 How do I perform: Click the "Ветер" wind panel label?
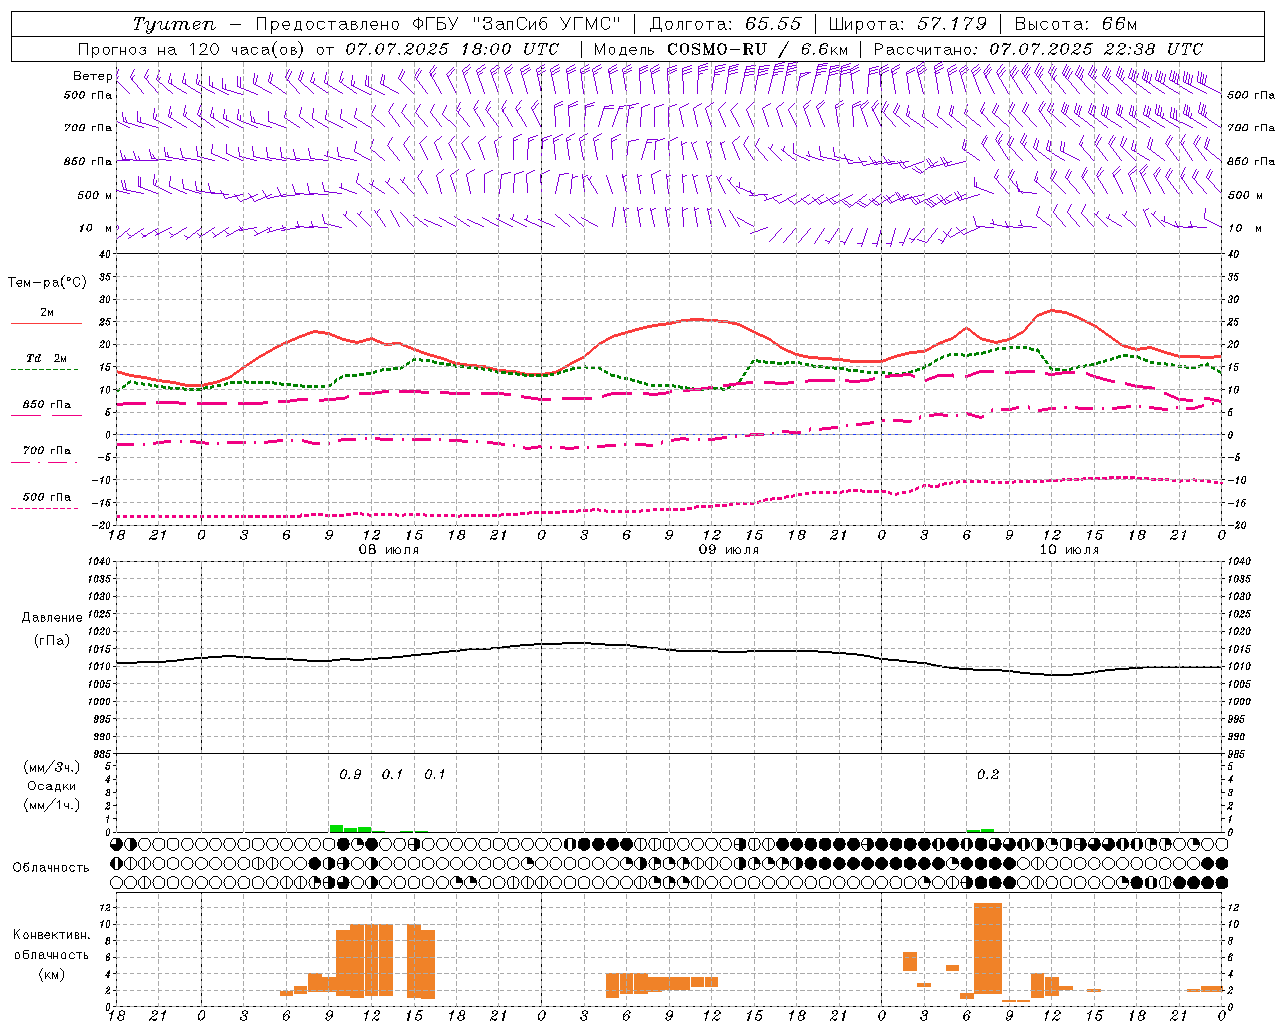[93, 76]
